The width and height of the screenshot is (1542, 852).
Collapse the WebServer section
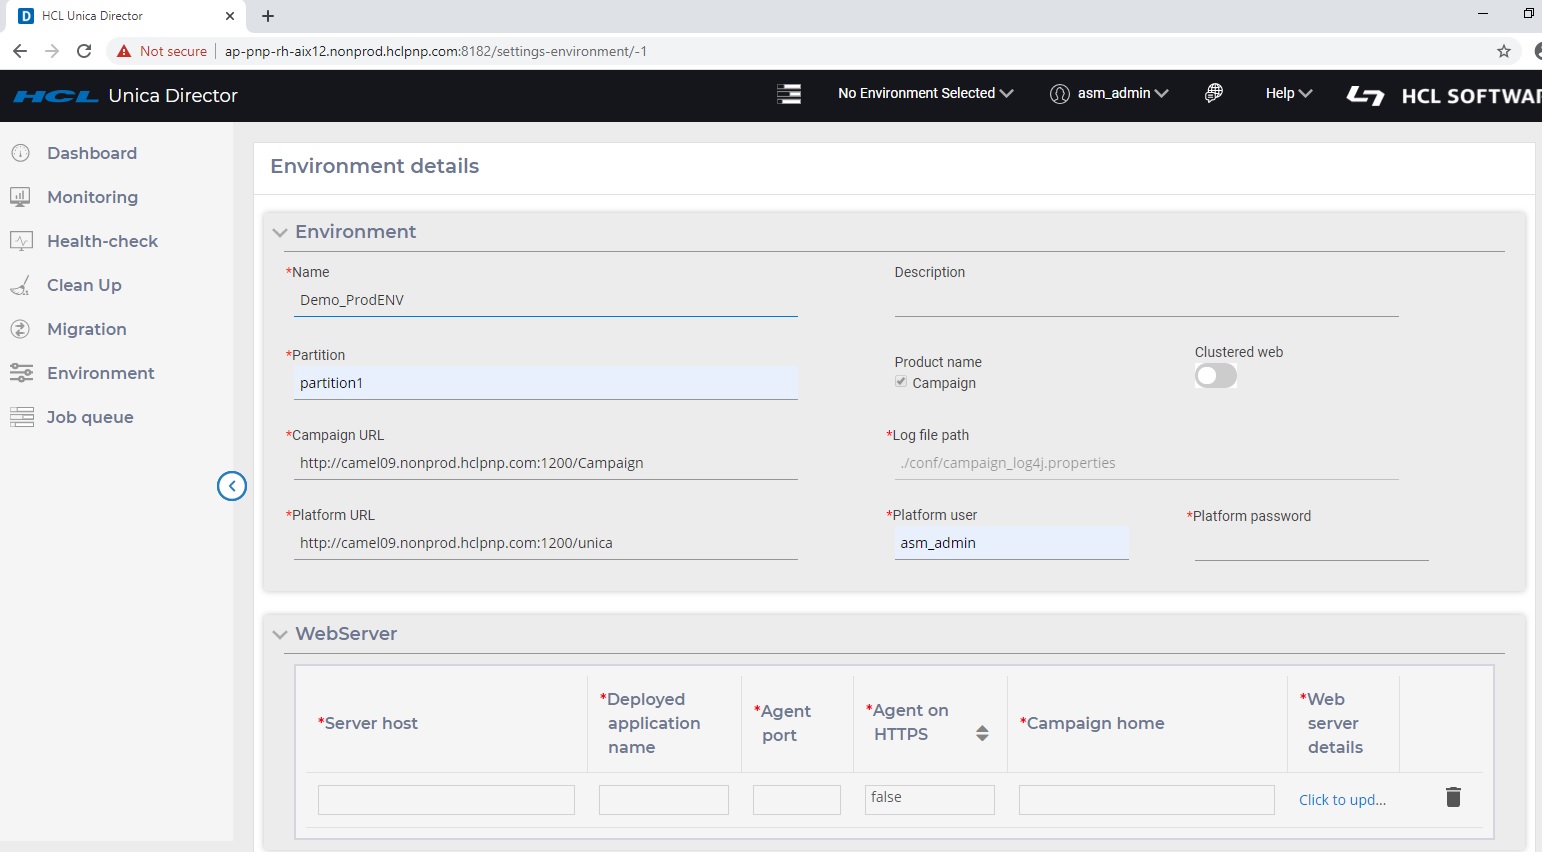[280, 634]
